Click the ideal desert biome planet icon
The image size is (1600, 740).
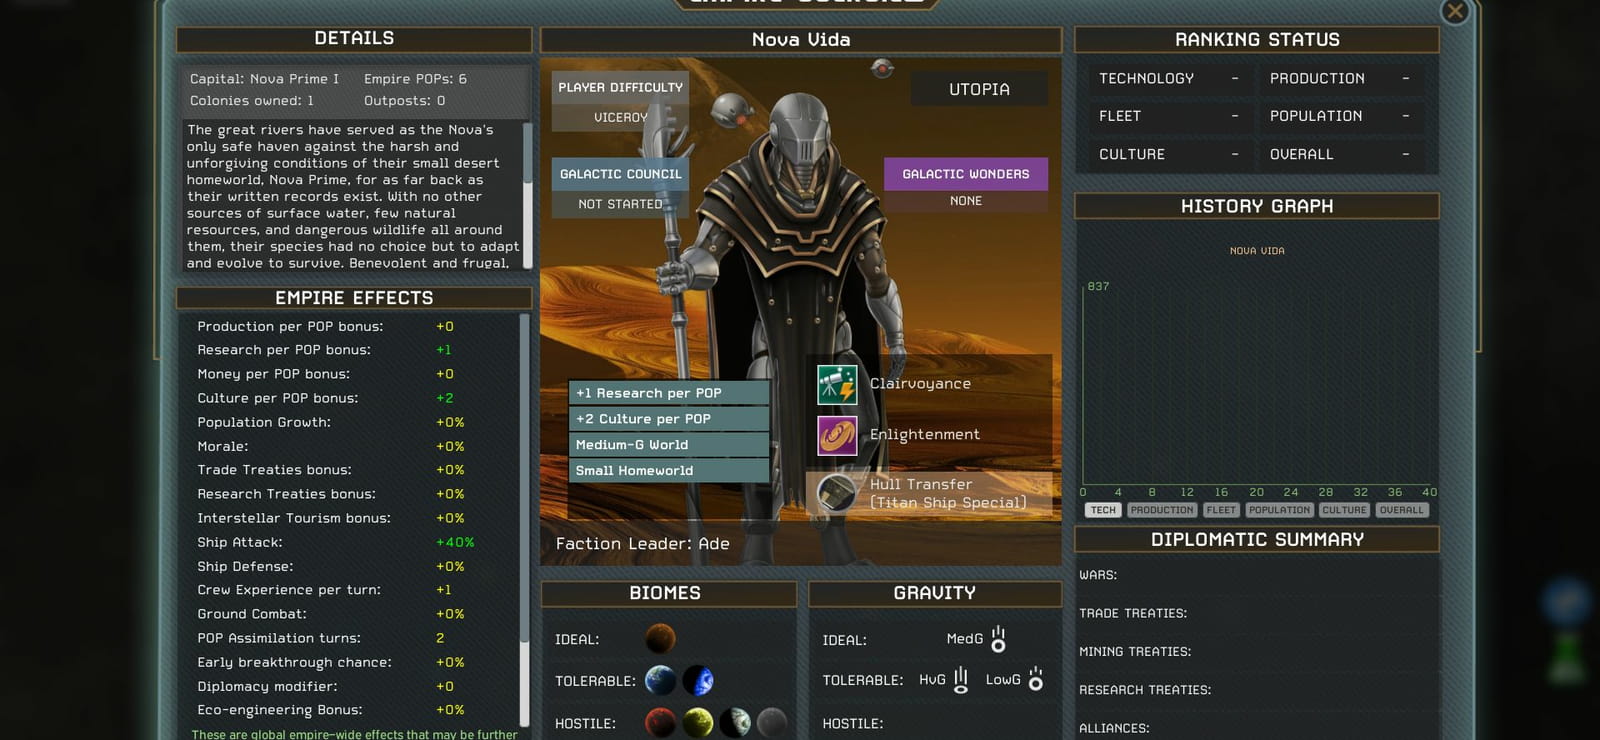(660, 638)
